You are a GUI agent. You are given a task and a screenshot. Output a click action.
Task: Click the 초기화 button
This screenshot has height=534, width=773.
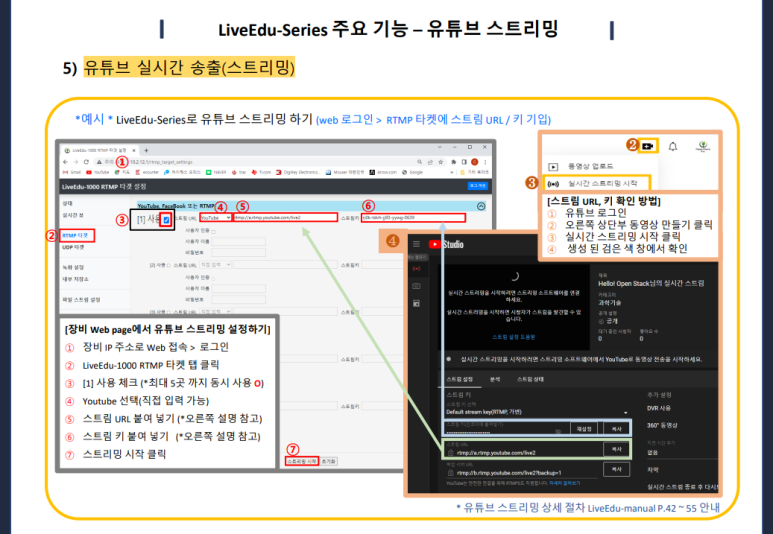329,462
